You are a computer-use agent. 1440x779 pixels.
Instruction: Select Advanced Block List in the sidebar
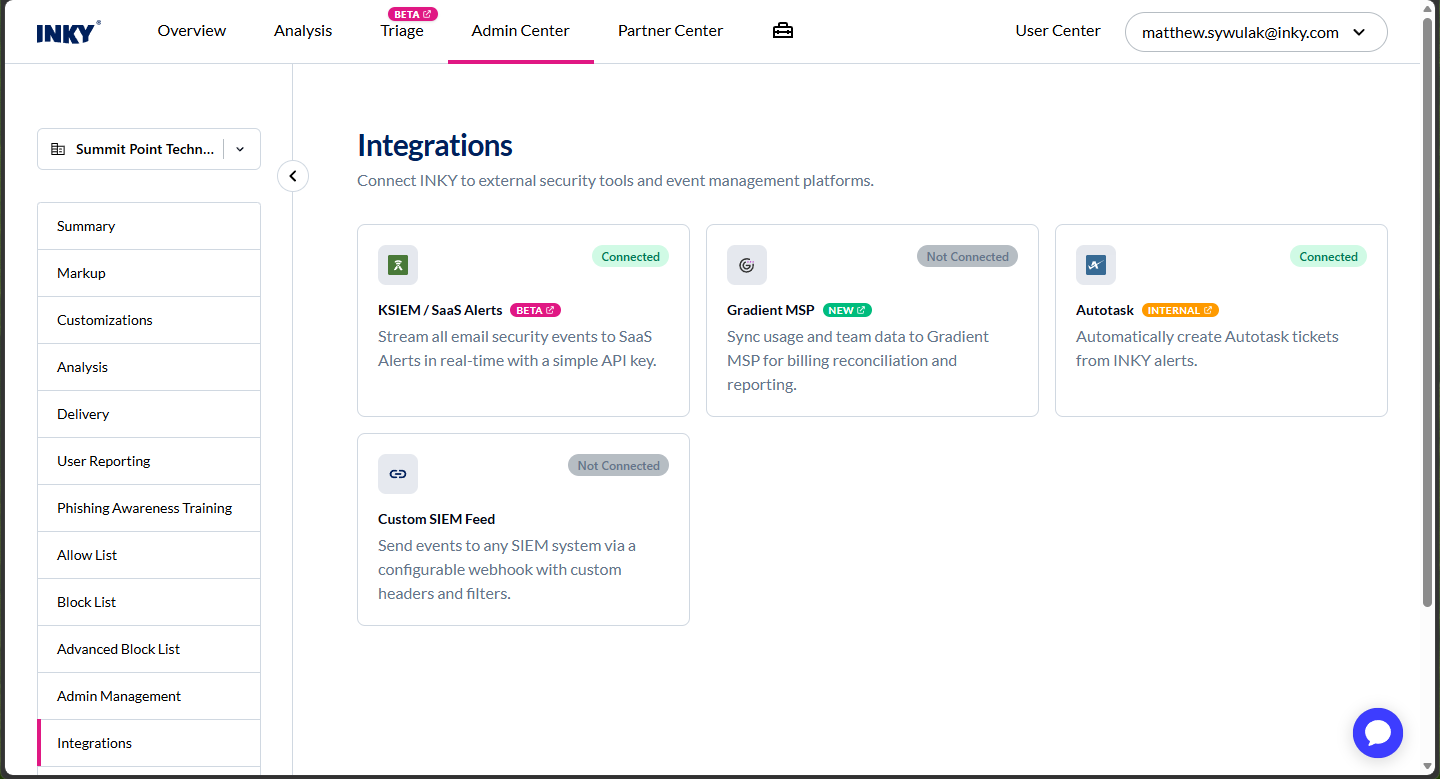[149, 649]
